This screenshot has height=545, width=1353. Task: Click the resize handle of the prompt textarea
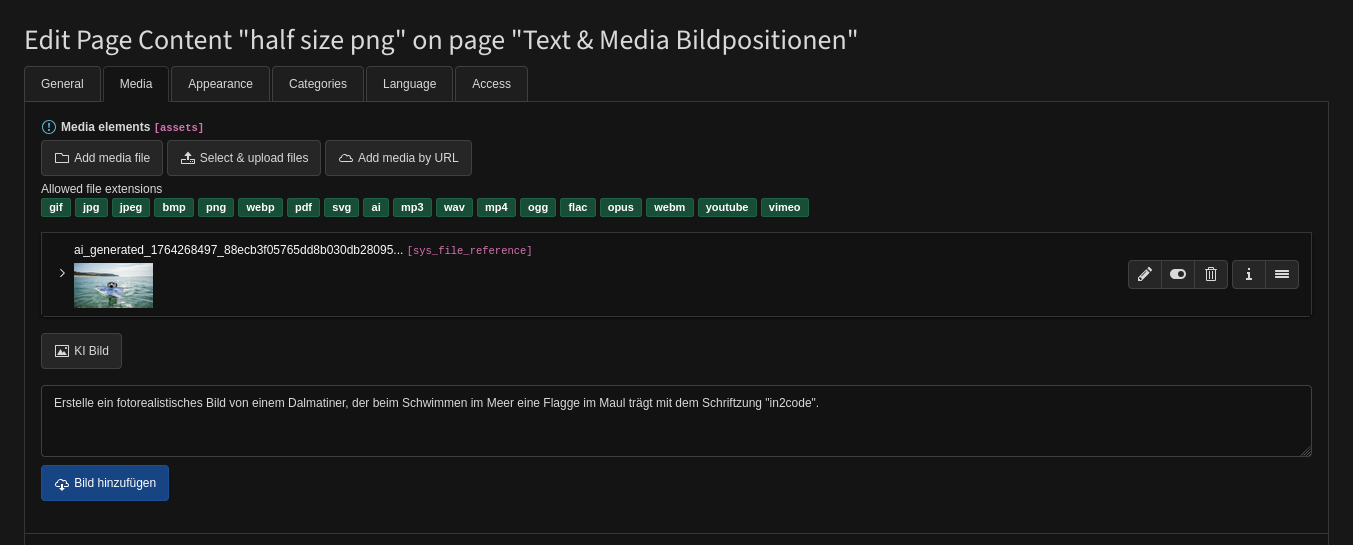1306,451
